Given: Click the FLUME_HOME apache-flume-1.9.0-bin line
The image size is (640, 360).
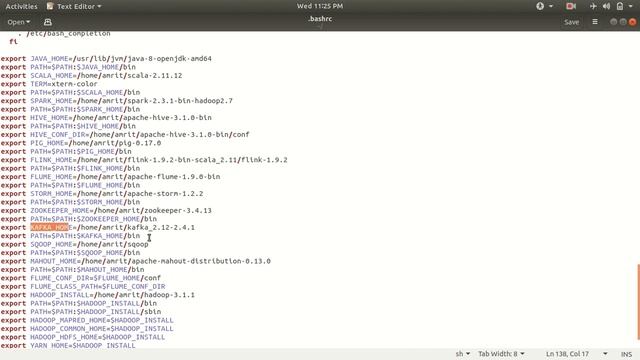Looking at the screenshot, I should click(x=110, y=177).
